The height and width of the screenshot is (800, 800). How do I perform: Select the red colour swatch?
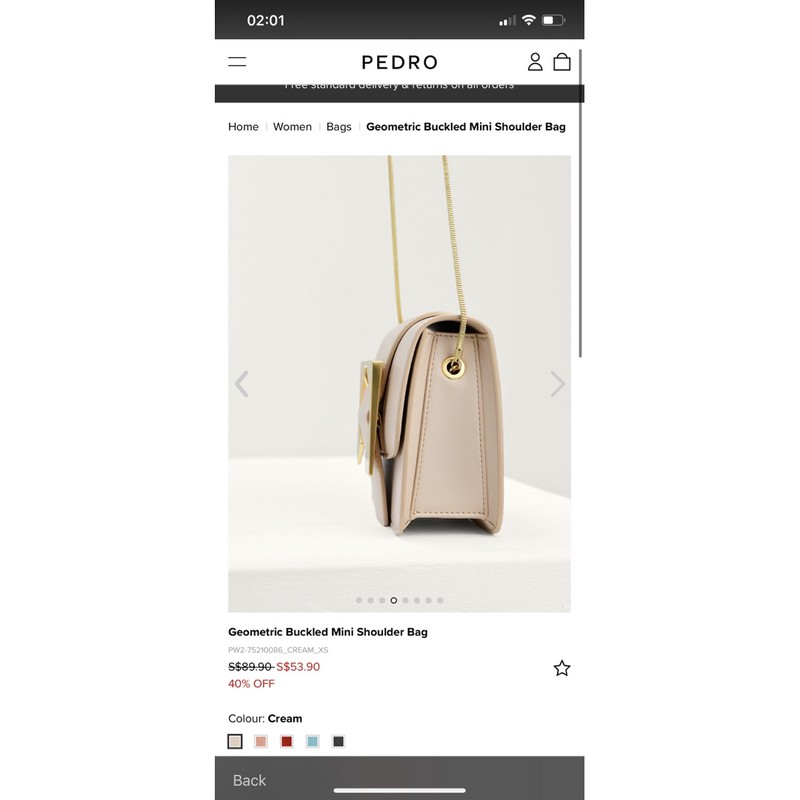[x=287, y=741]
